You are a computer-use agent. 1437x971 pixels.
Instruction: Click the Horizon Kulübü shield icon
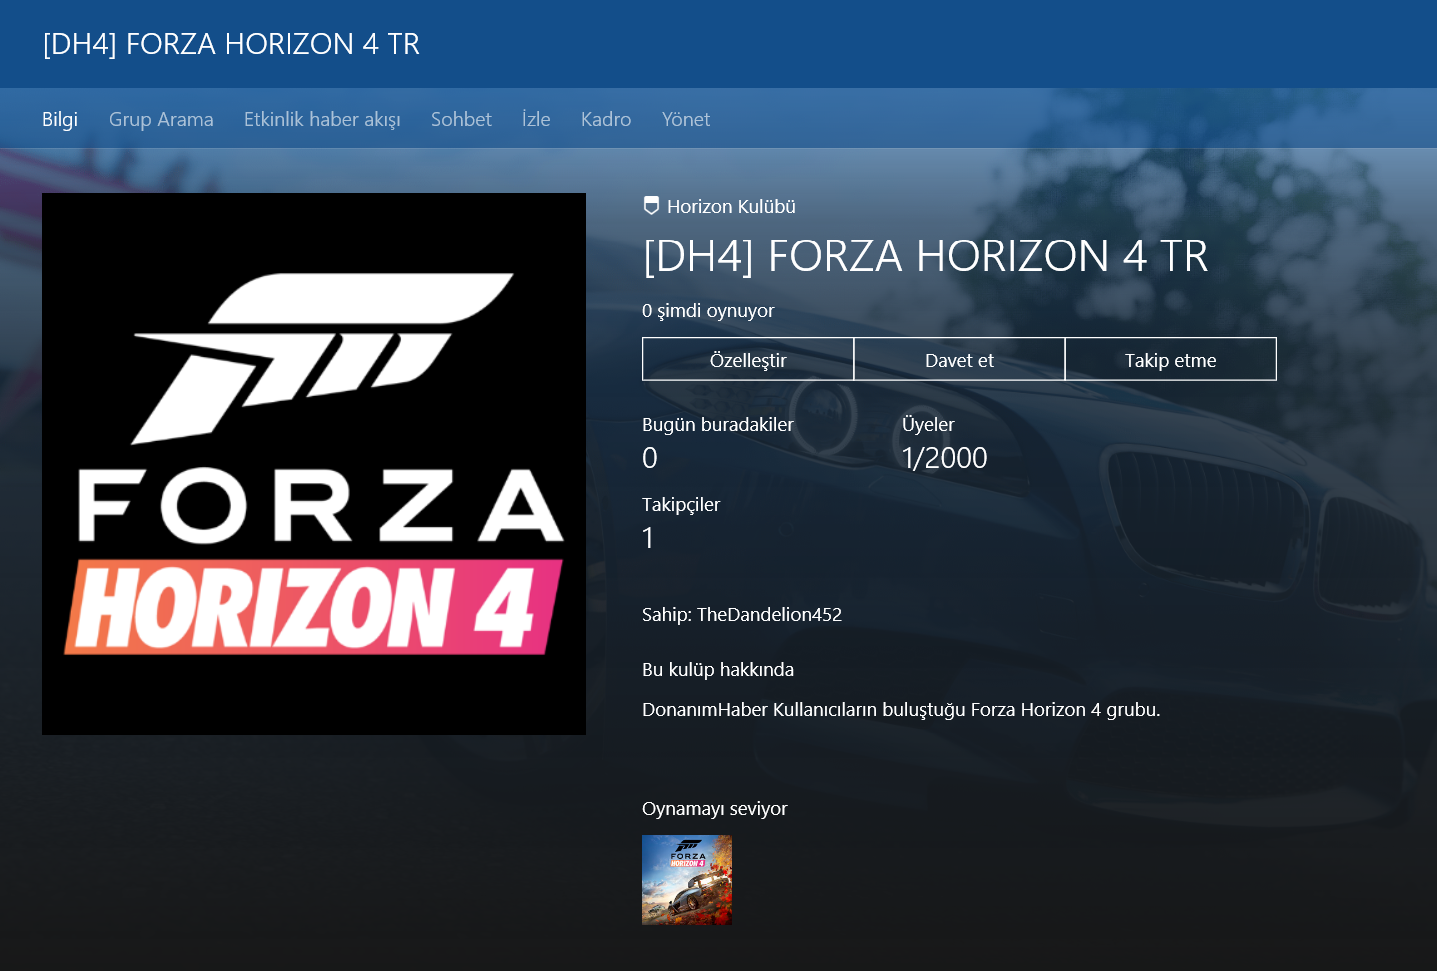pos(651,206)
